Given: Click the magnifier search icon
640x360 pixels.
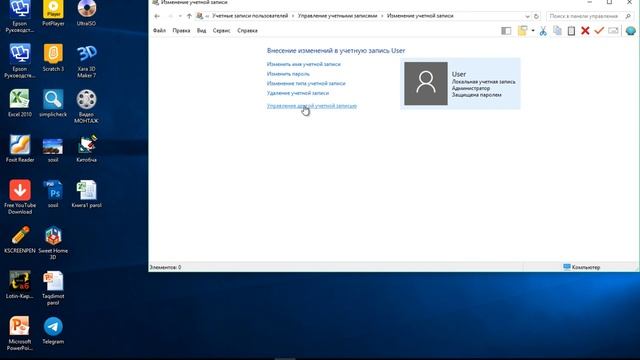Looking at the screenshot, I should pos(628,16).
